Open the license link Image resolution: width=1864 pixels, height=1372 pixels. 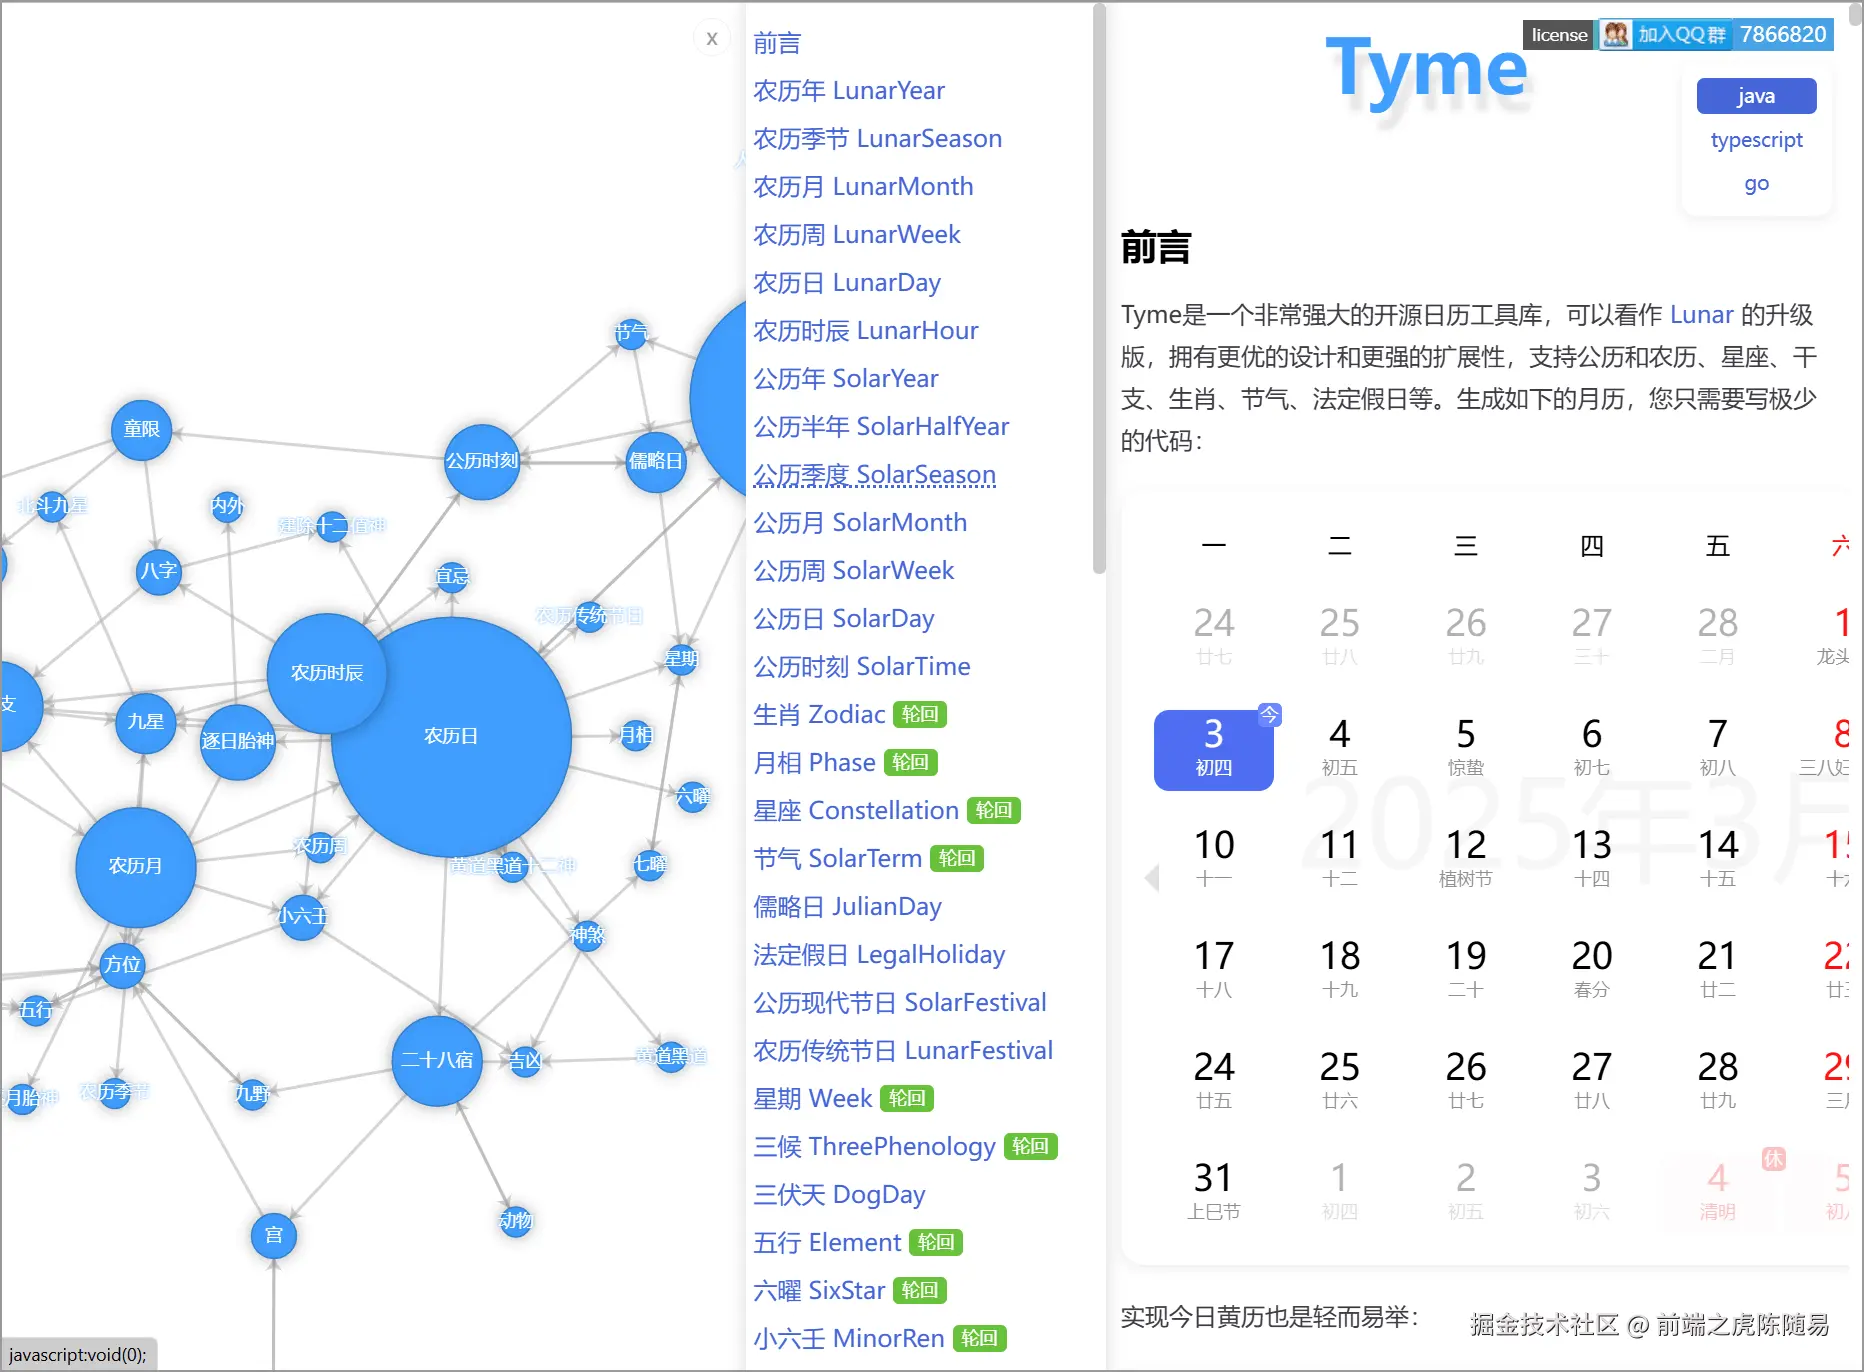pos(1557,33)
